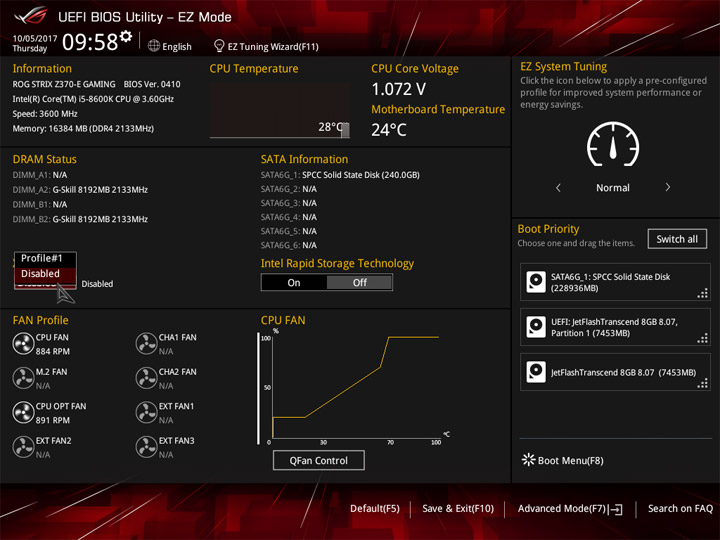This screenshot has width=720, height=540.
Task: Select the UEFI JetFlashTranscend Partition 1 boot item
Action: pyautogui.click(x=615, y=327)
